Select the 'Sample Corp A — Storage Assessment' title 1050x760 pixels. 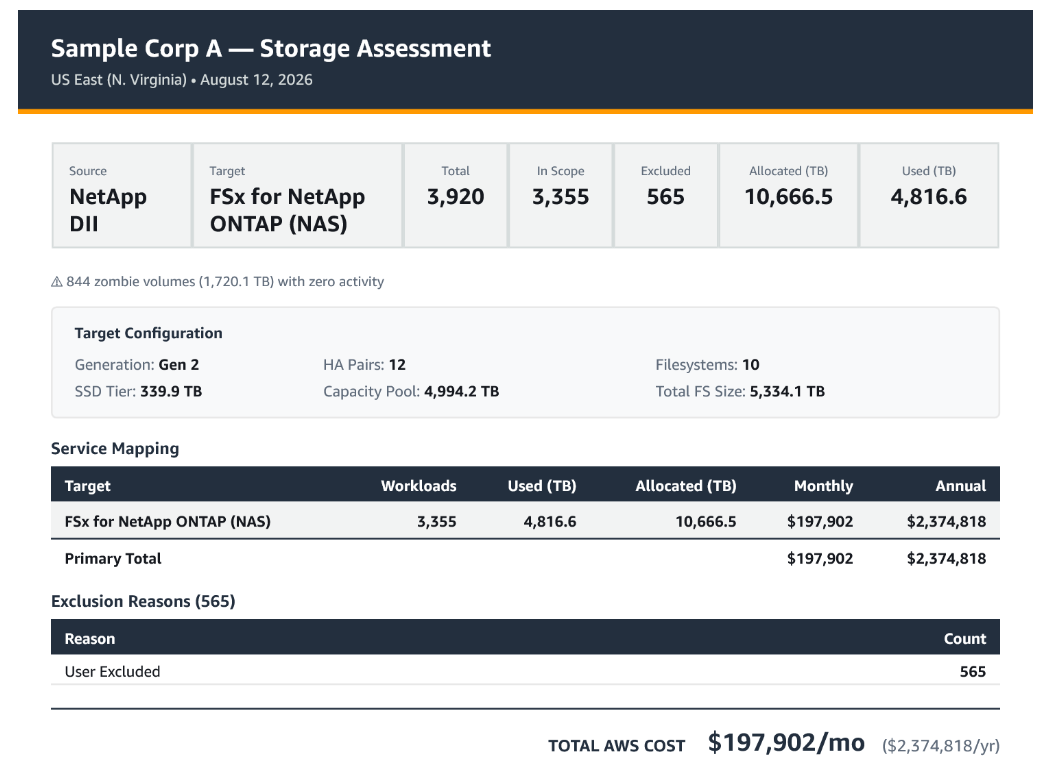click(271, 49)
